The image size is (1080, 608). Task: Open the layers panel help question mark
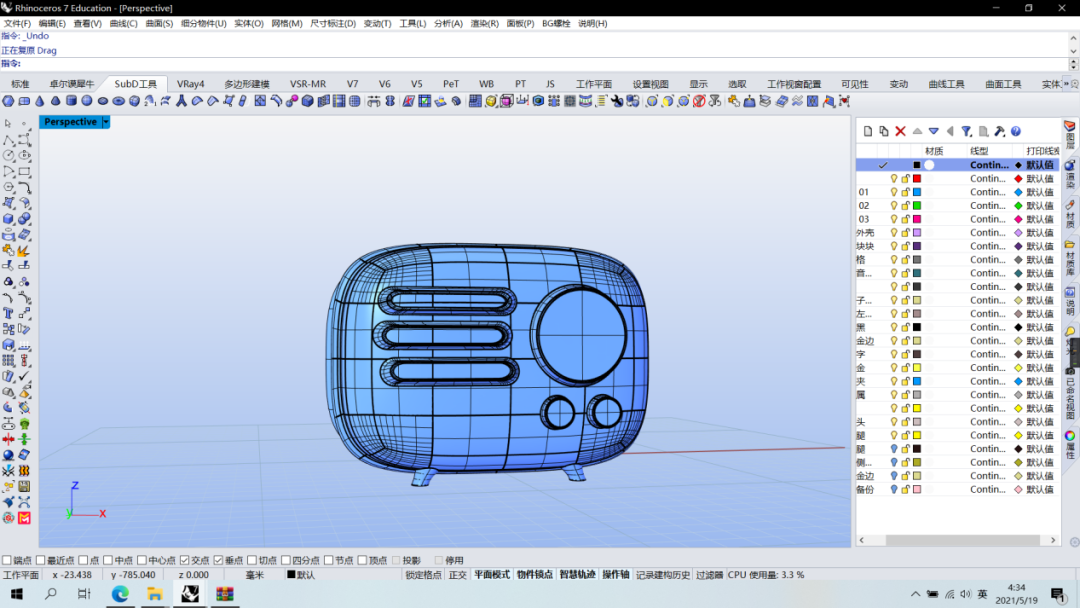(x=1016, y=131)
